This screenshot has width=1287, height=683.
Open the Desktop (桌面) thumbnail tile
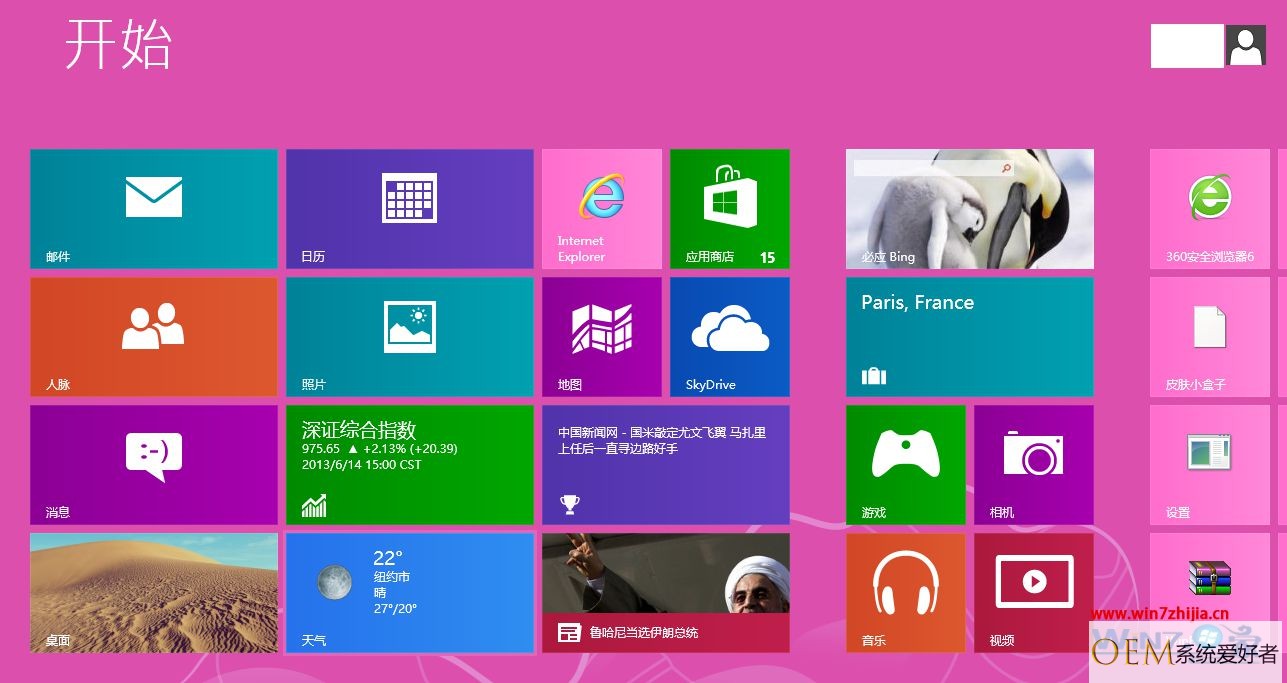tap(154, 593)
